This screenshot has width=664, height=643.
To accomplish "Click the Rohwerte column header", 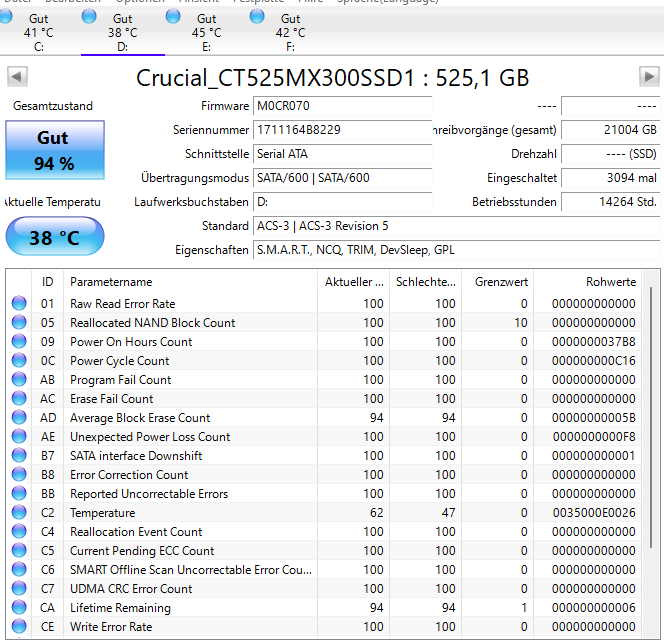I will click(588, 282).
